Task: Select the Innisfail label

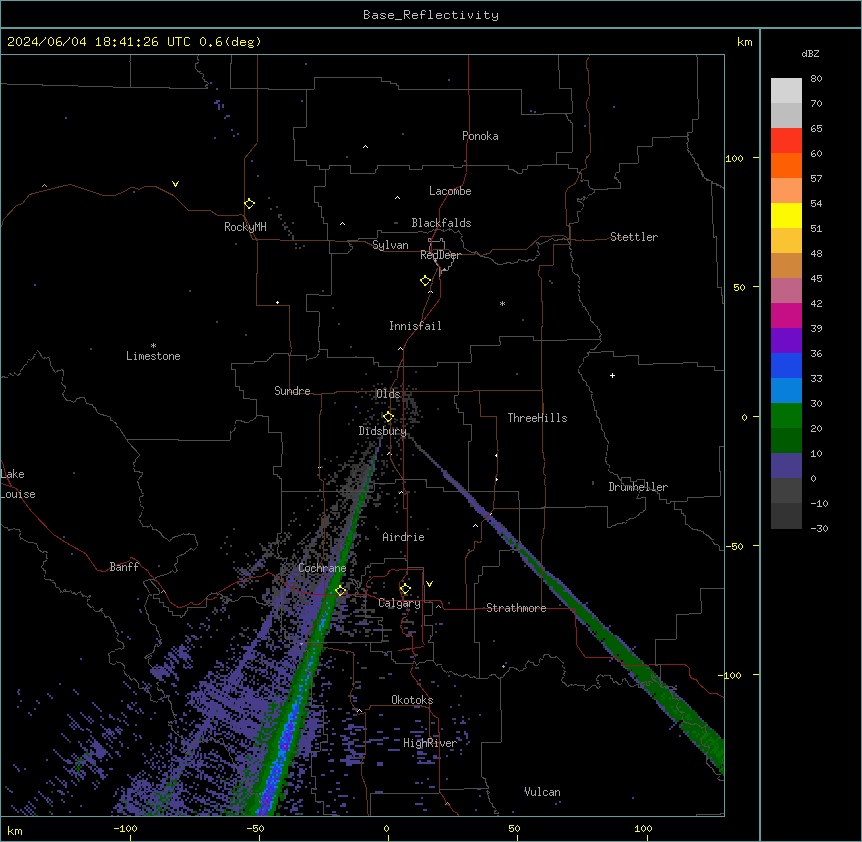Action: point(415,326)
